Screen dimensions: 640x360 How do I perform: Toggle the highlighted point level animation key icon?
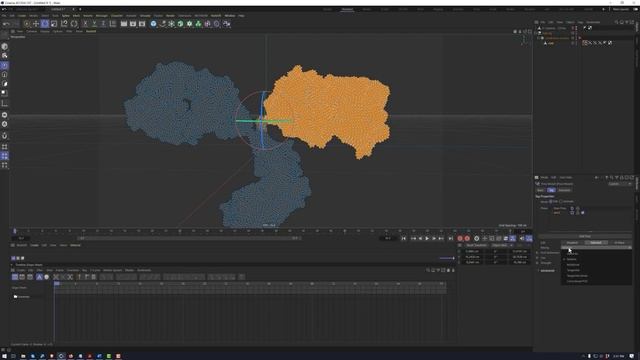point(513,238)
